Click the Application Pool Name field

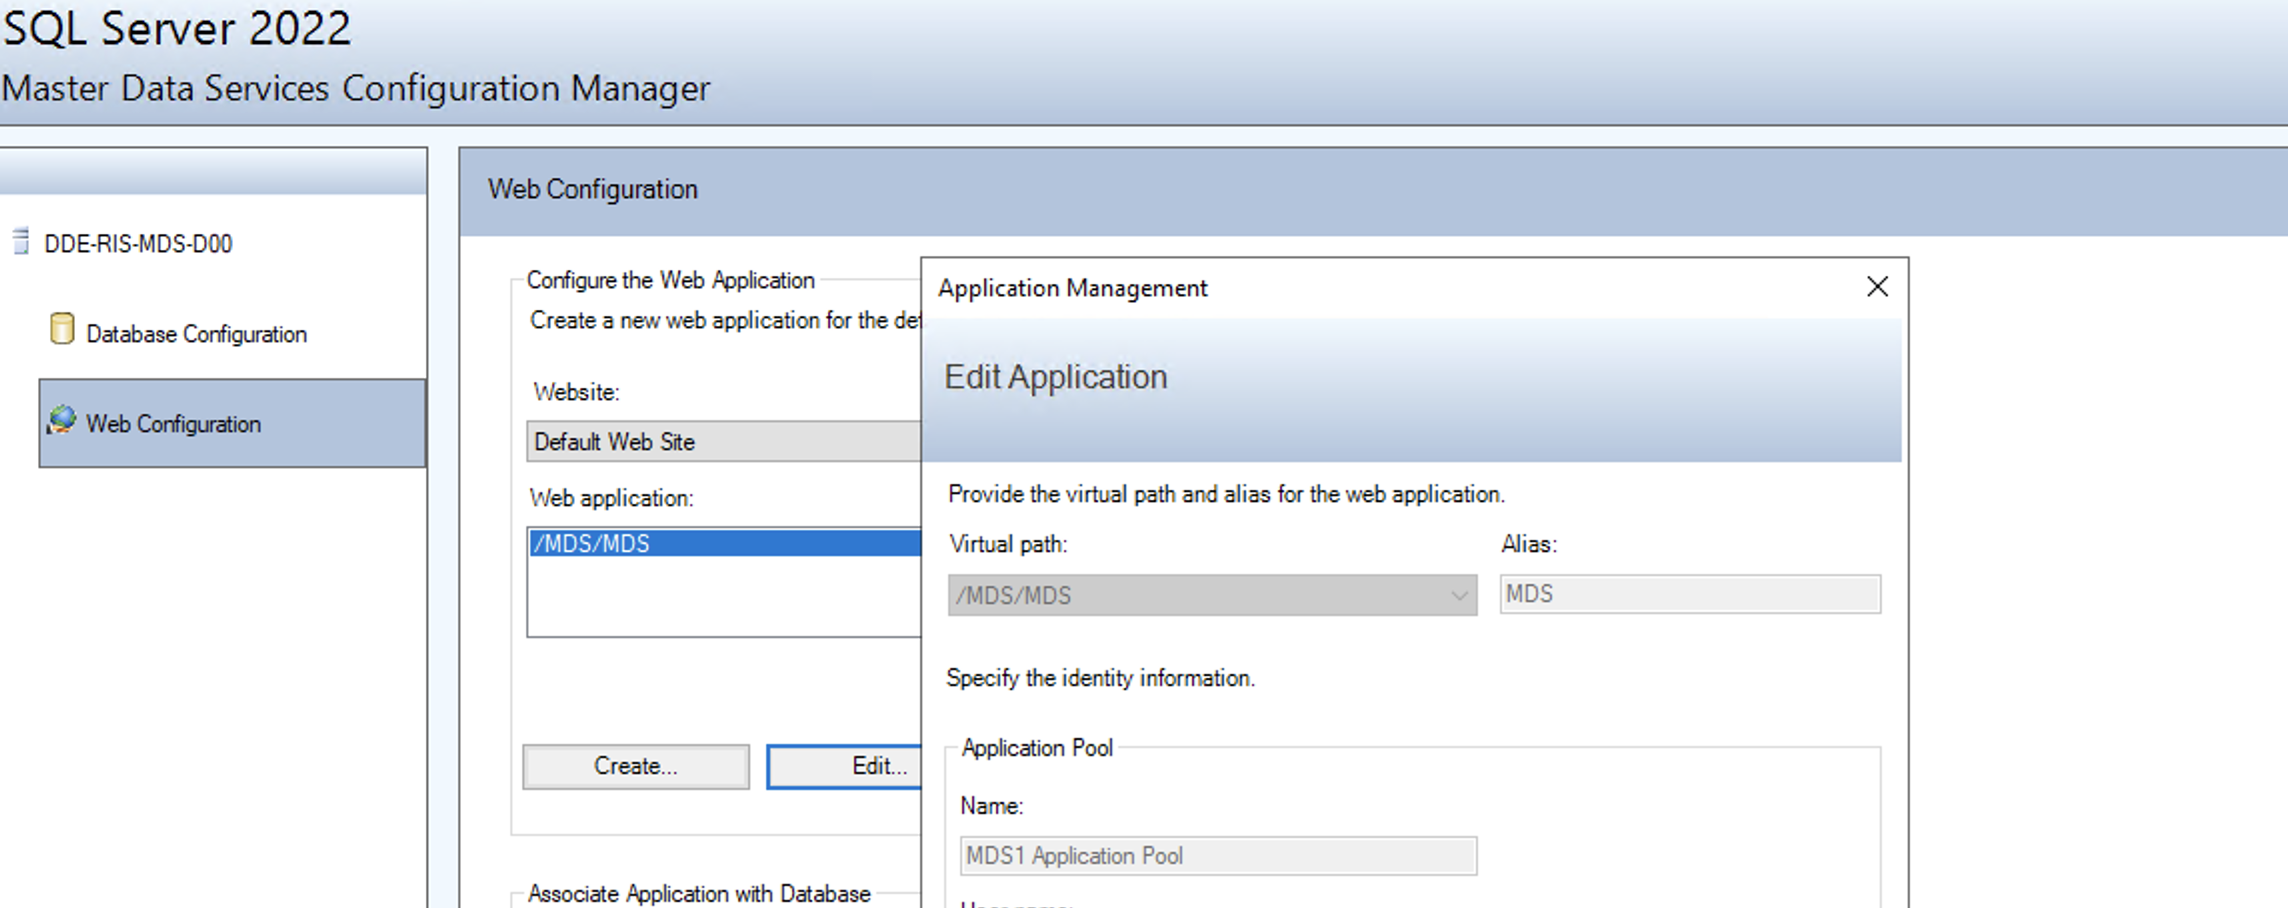click(x=1218, y=856)
